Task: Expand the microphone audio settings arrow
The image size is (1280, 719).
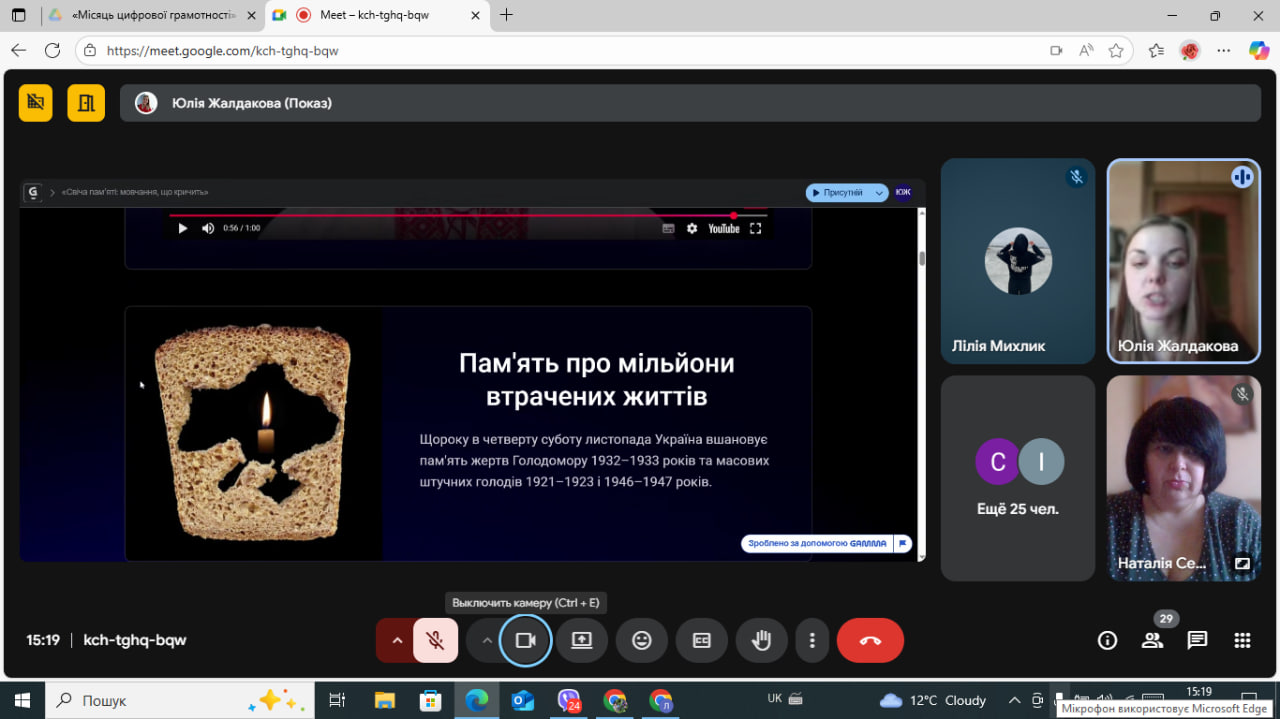Action: [x=397, y=641]
